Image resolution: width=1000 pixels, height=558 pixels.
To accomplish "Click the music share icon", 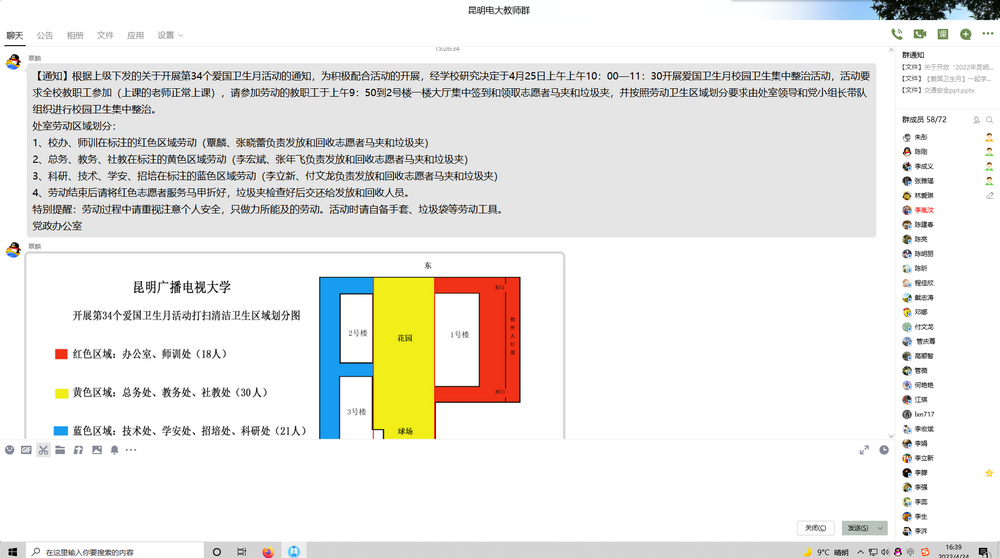I will tap(78, 450).
